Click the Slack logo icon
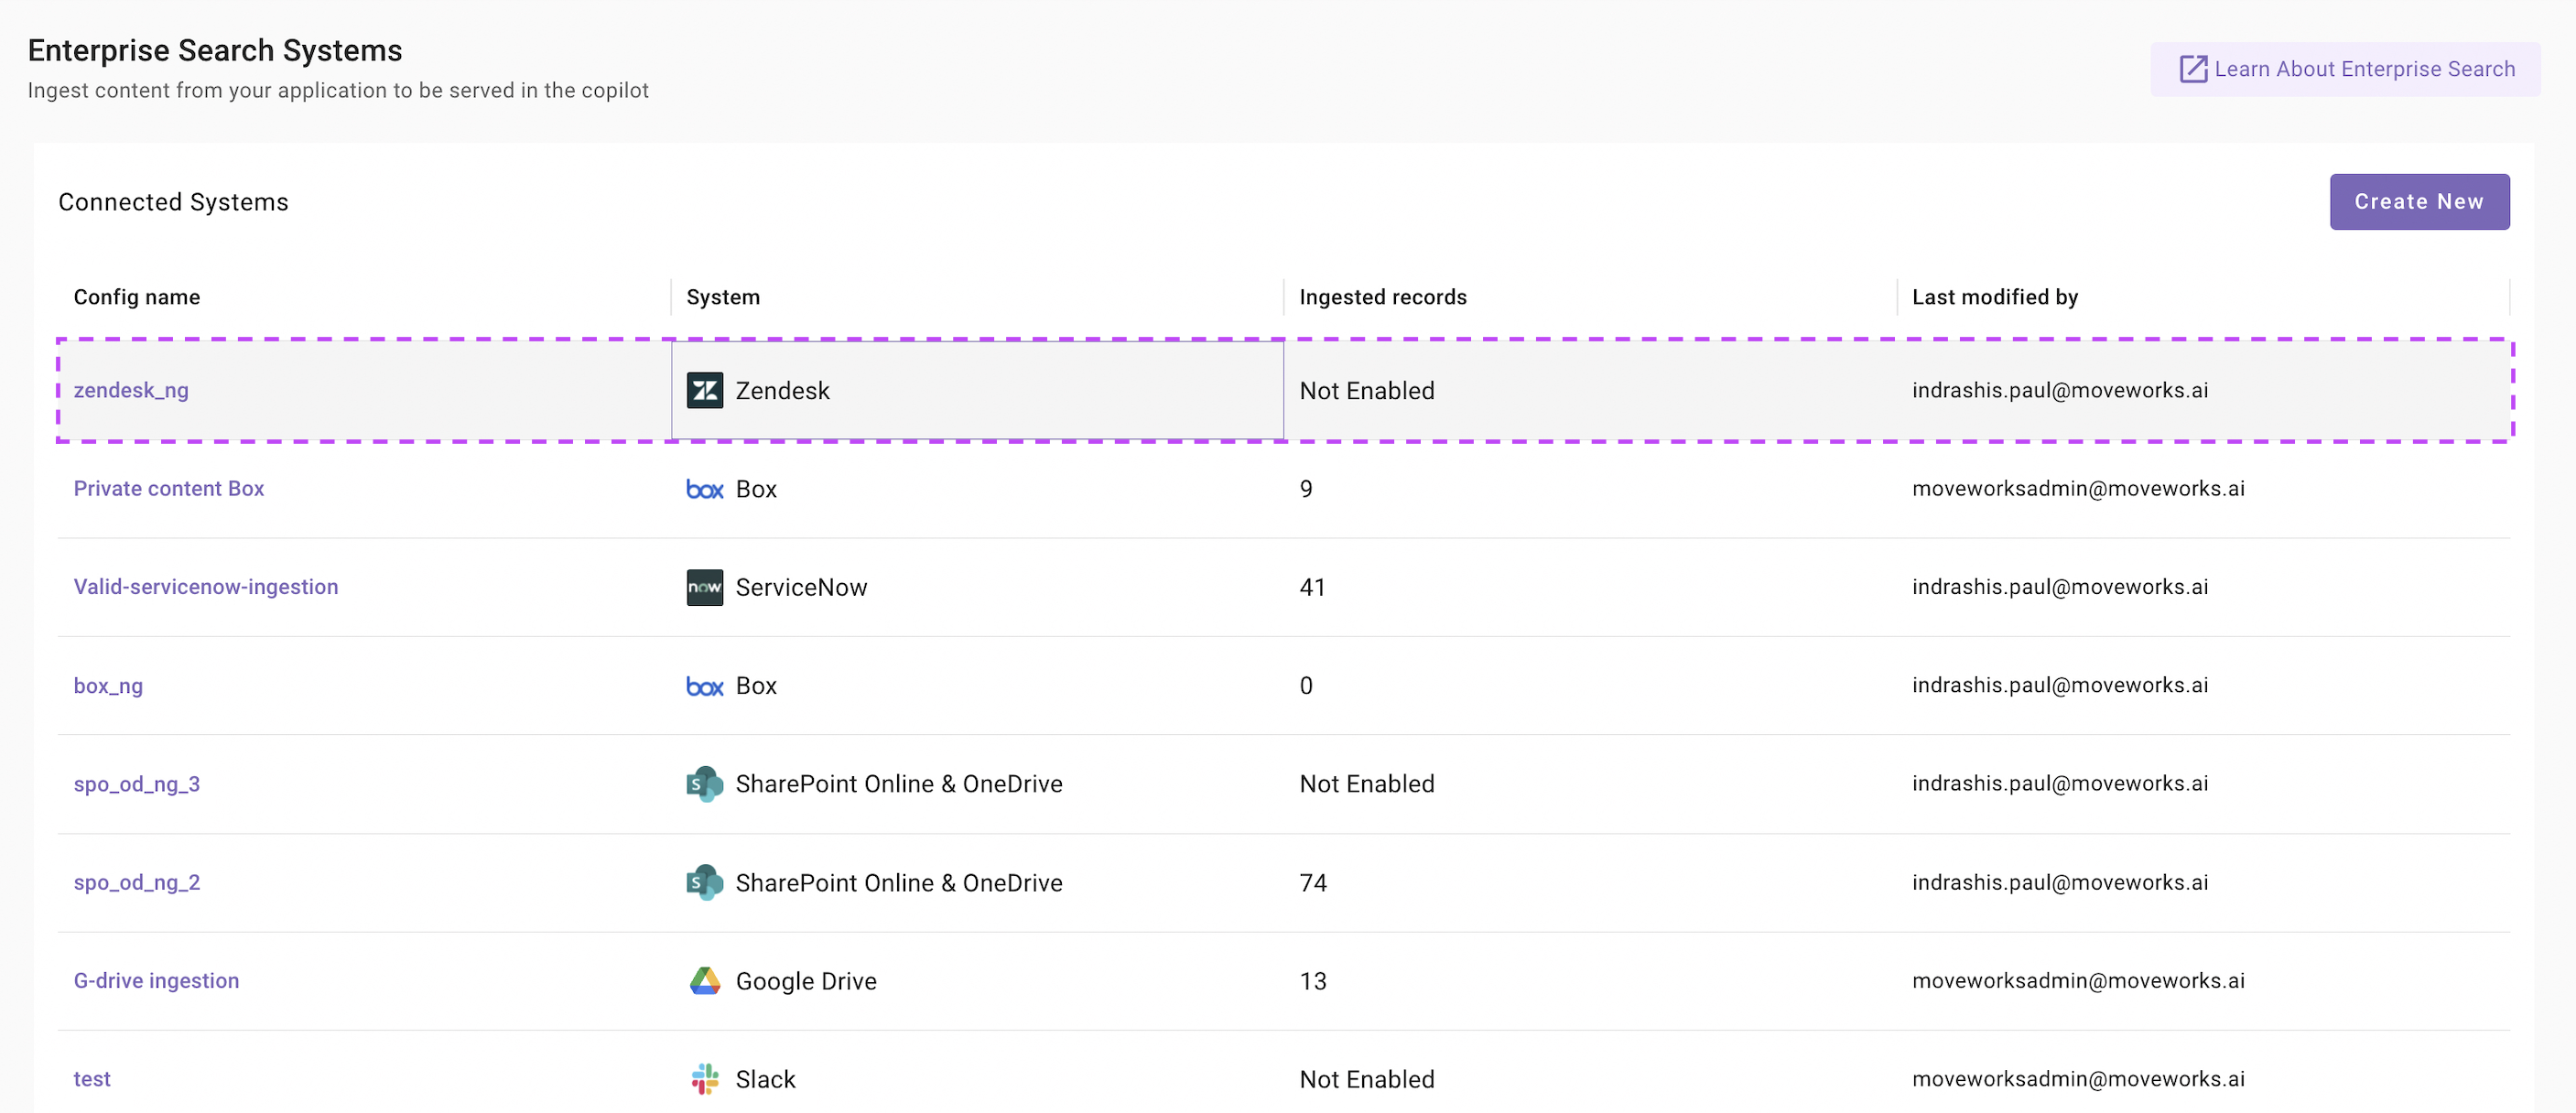The height and width of the screenshot is (1113, 2576). click(704, 1079)
